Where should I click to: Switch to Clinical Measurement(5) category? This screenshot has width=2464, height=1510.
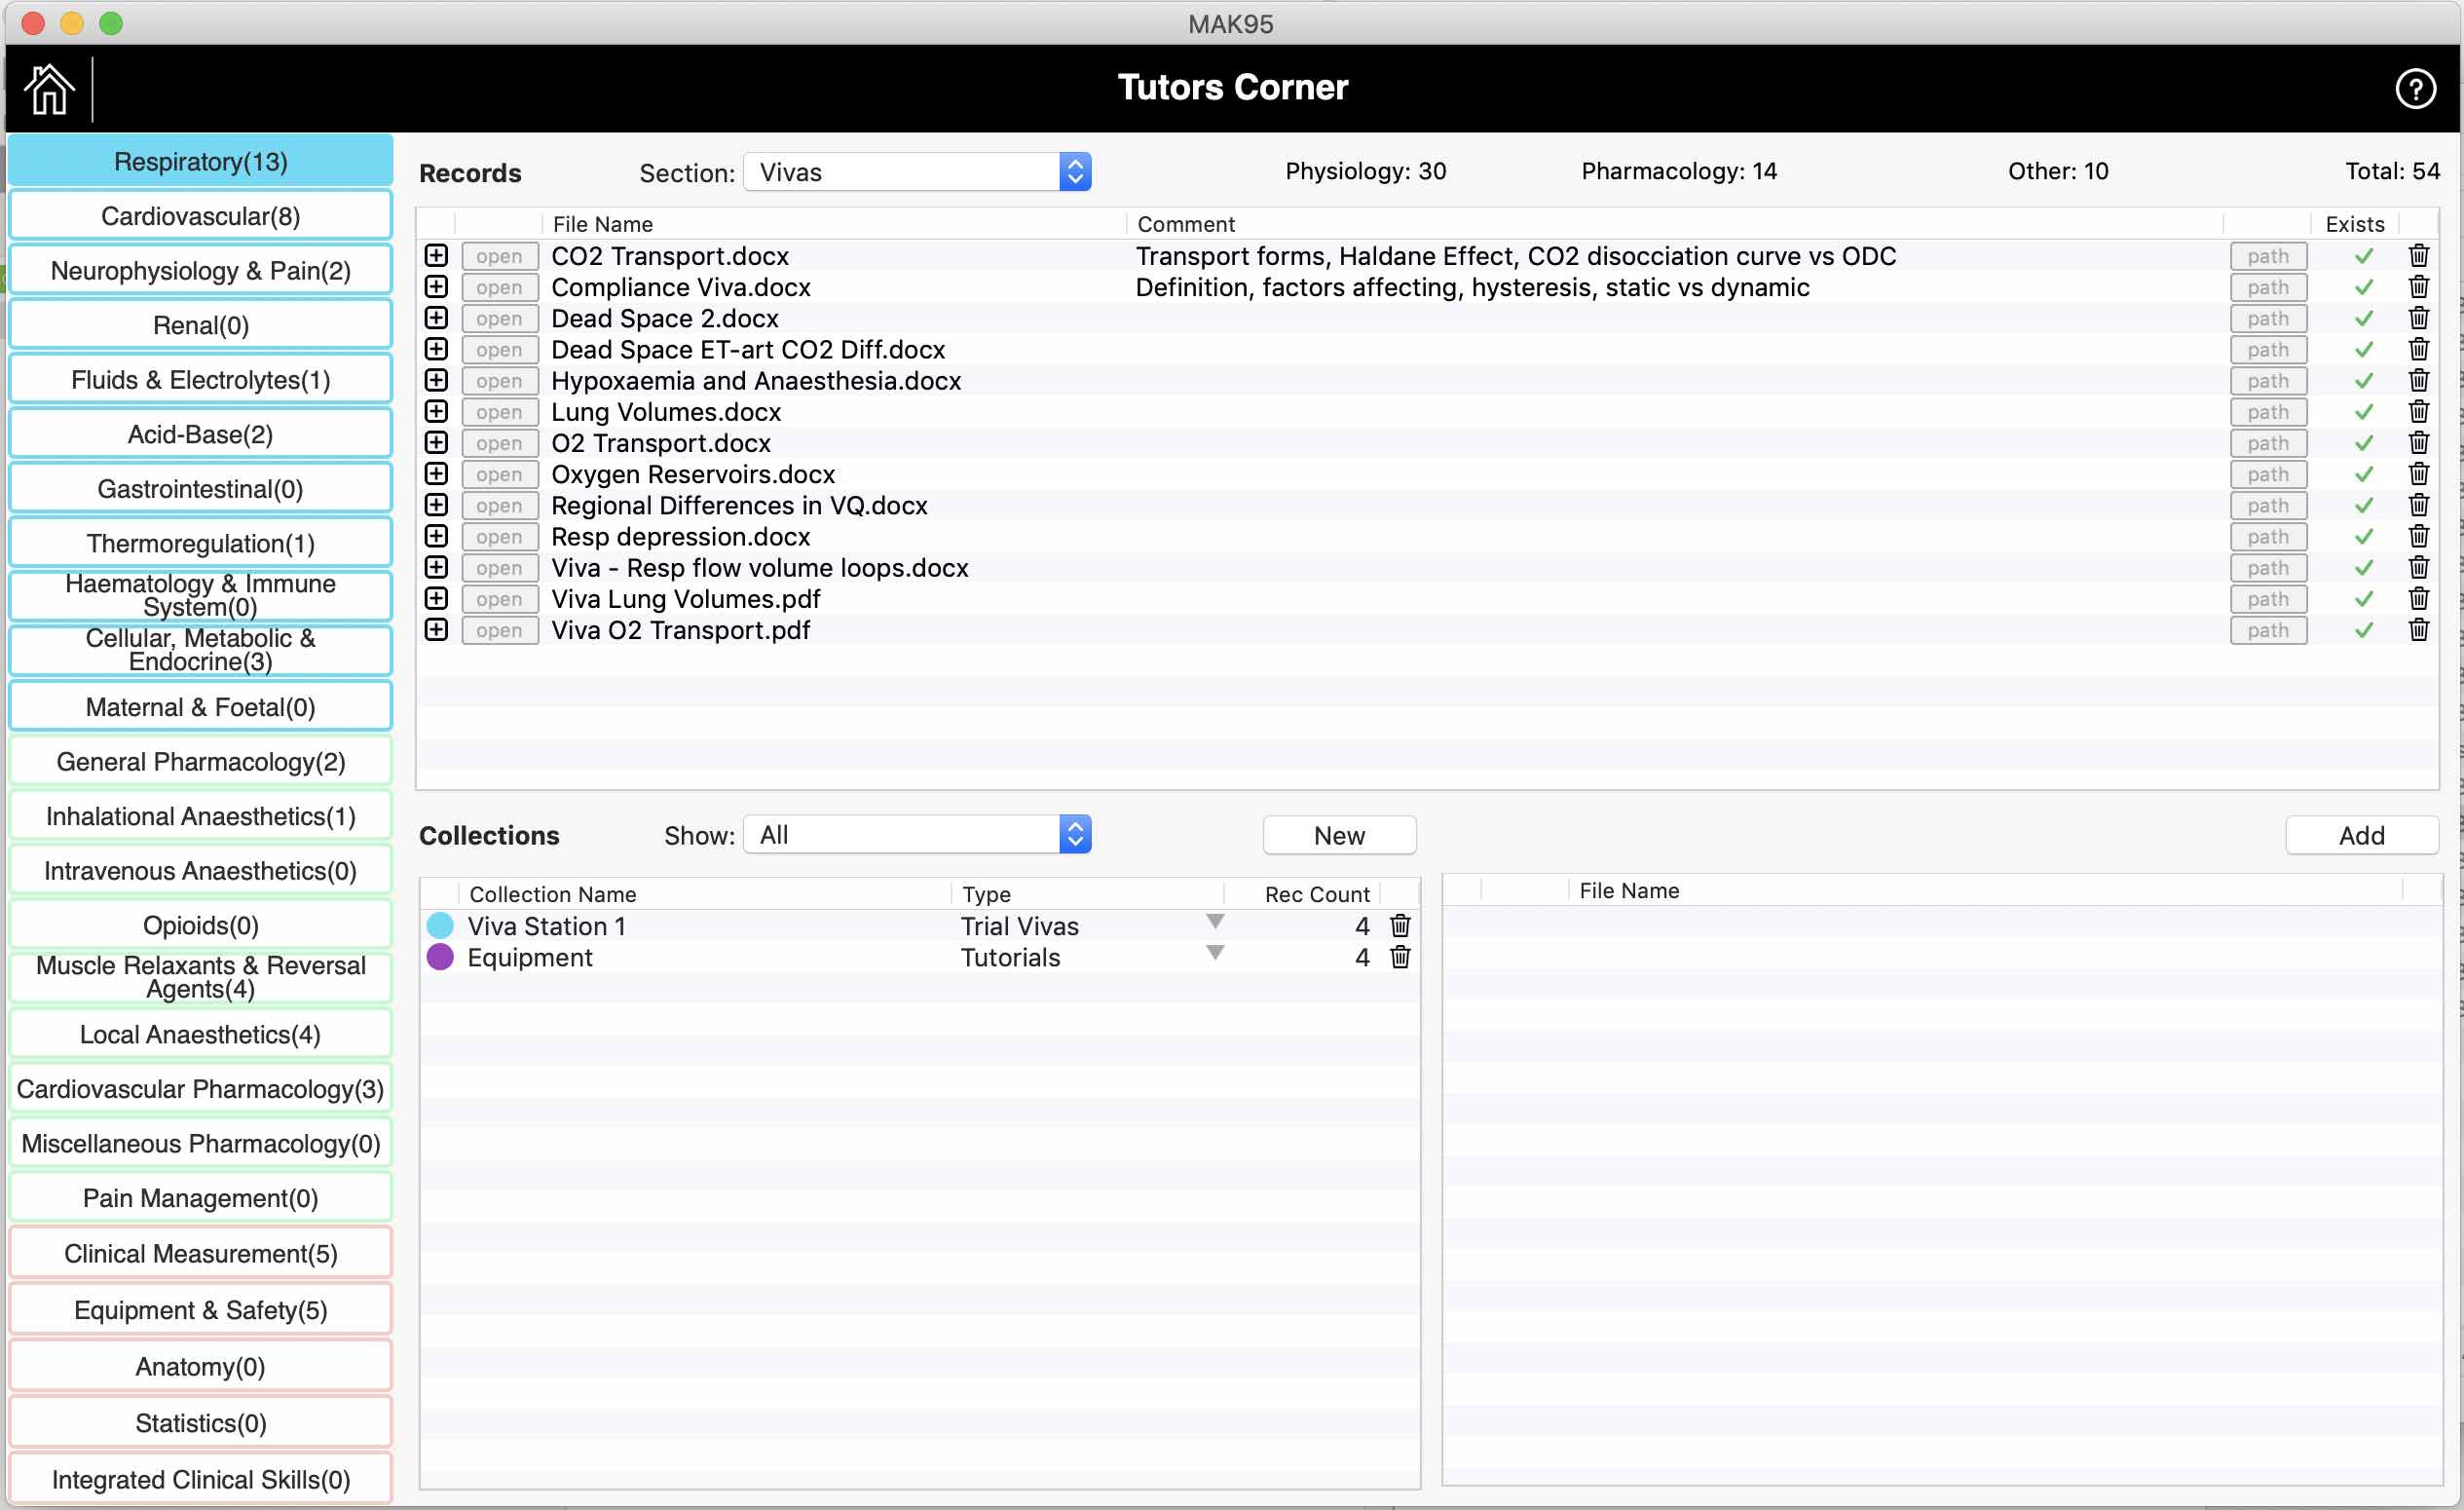(x=200, y=1254)
